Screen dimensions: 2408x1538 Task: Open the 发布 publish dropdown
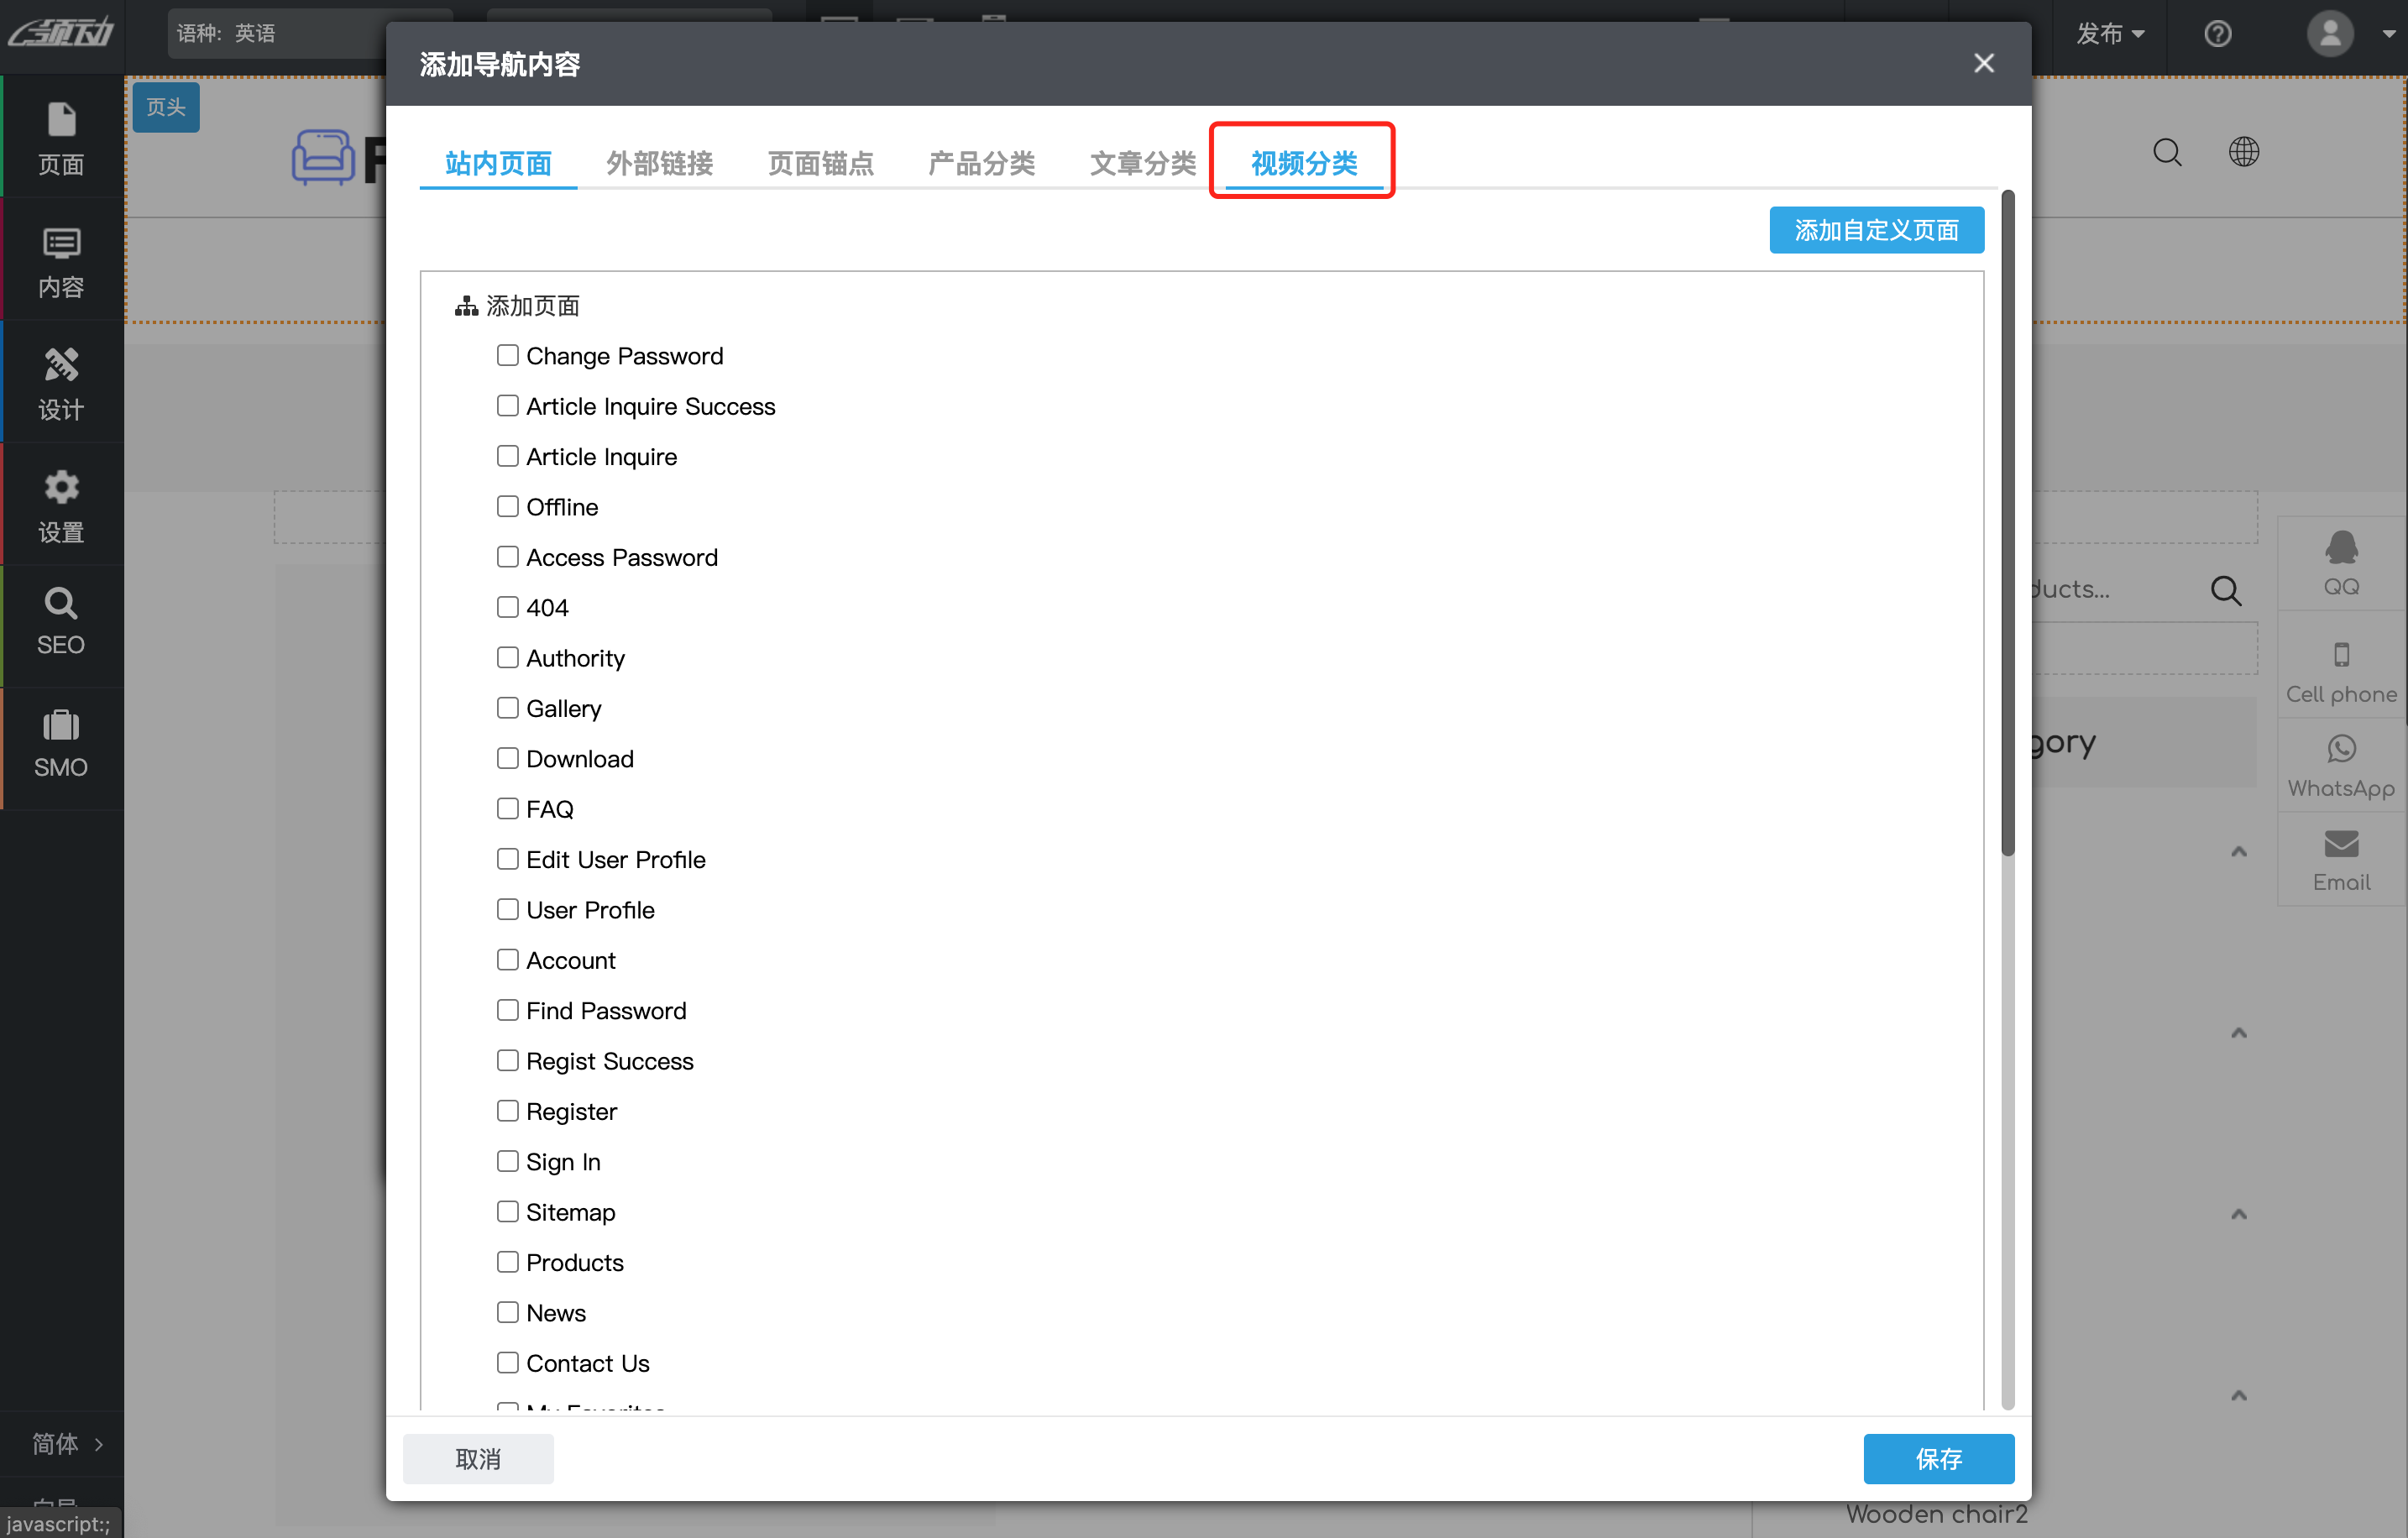pos(2108,34)
